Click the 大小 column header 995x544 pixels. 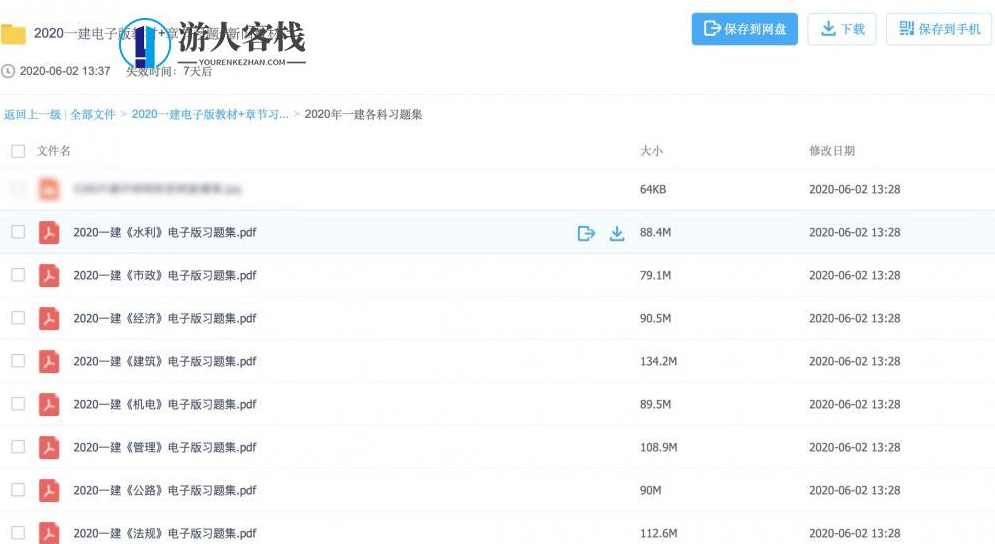click(651, 151)
